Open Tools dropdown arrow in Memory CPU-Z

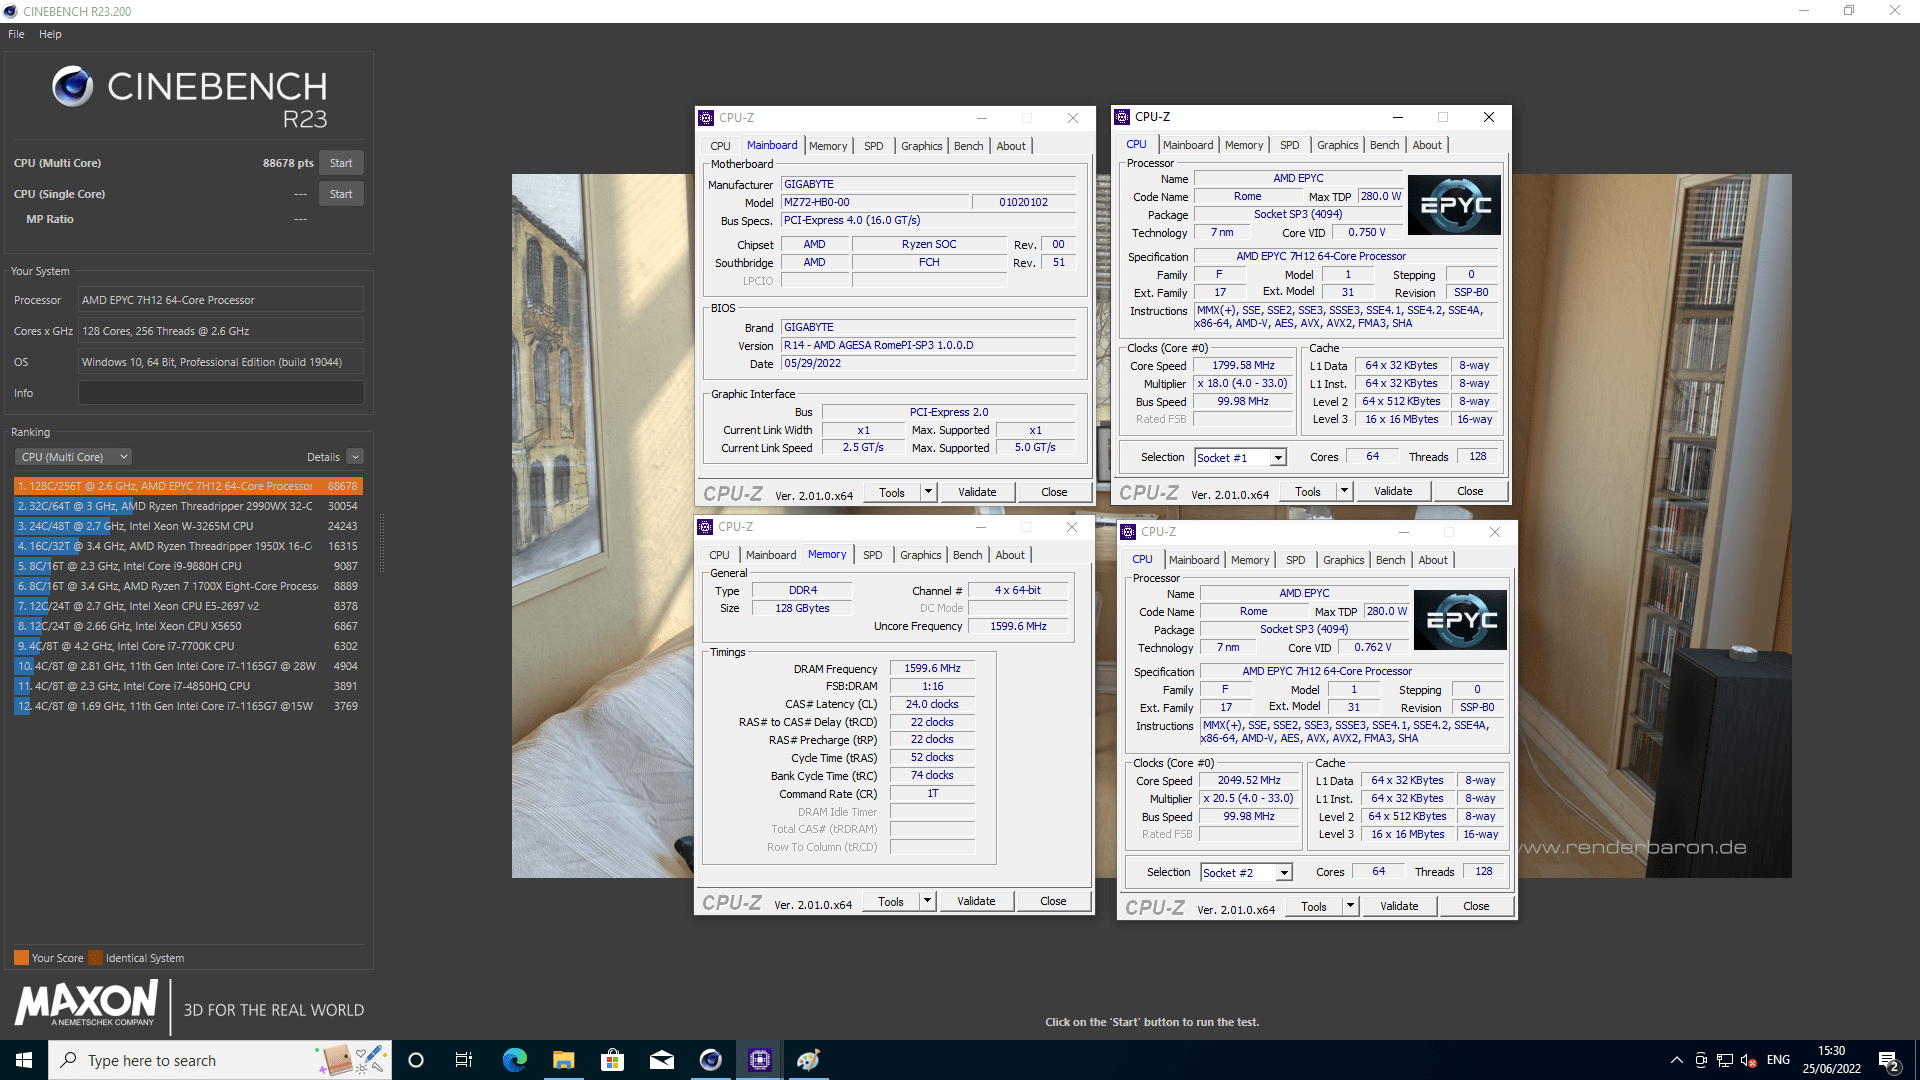(x=927, y=901)
